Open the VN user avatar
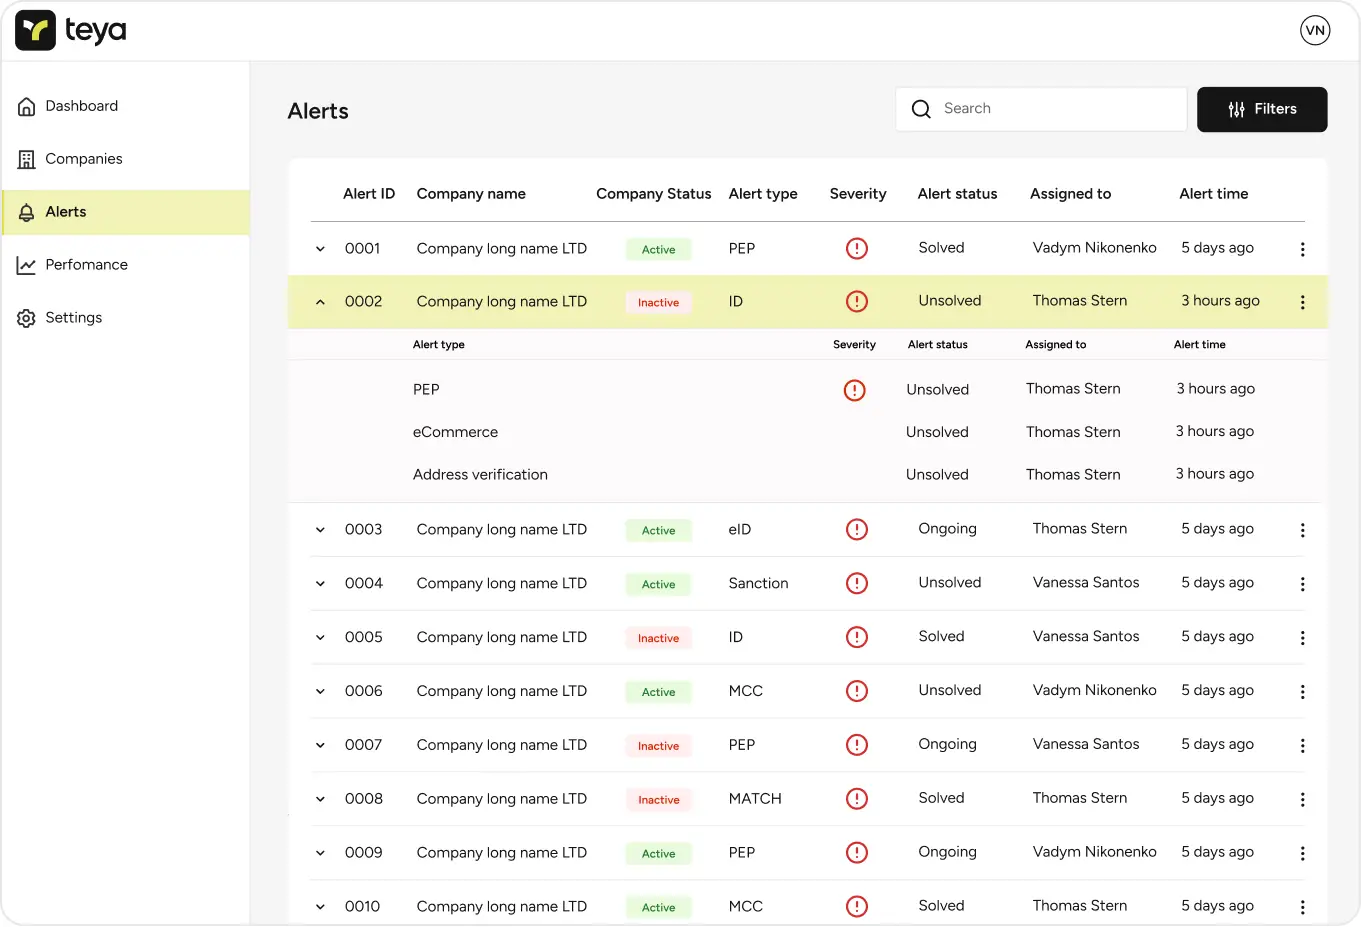 pyautogui.click(x=1315, y=31)
